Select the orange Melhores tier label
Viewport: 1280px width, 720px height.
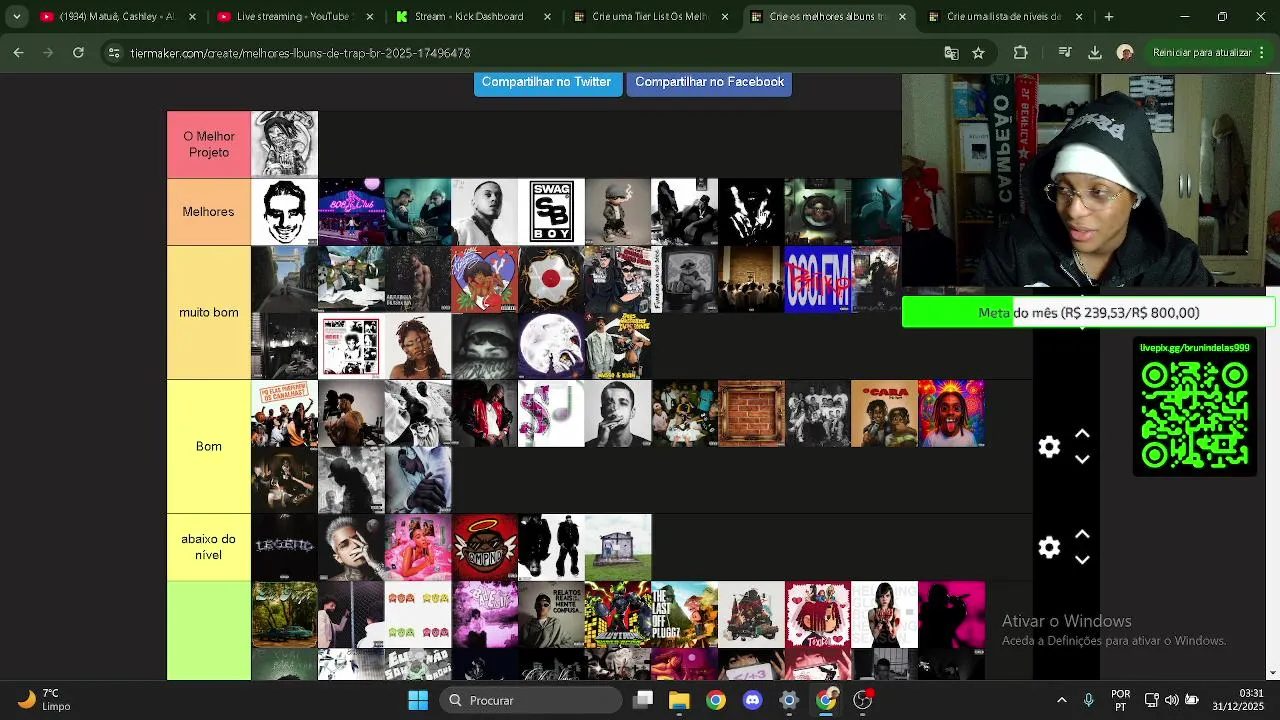(209, 212)
